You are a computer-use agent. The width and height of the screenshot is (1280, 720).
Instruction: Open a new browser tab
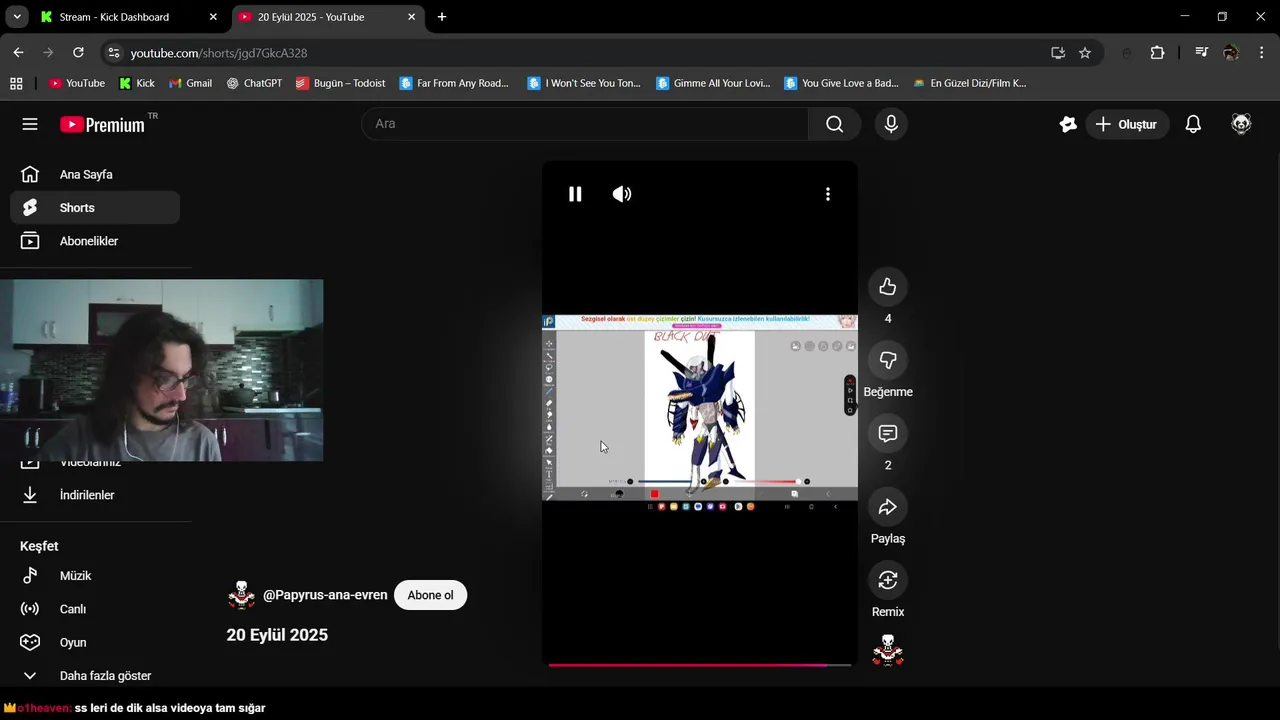pyautogui.click(x=442, y=17)
